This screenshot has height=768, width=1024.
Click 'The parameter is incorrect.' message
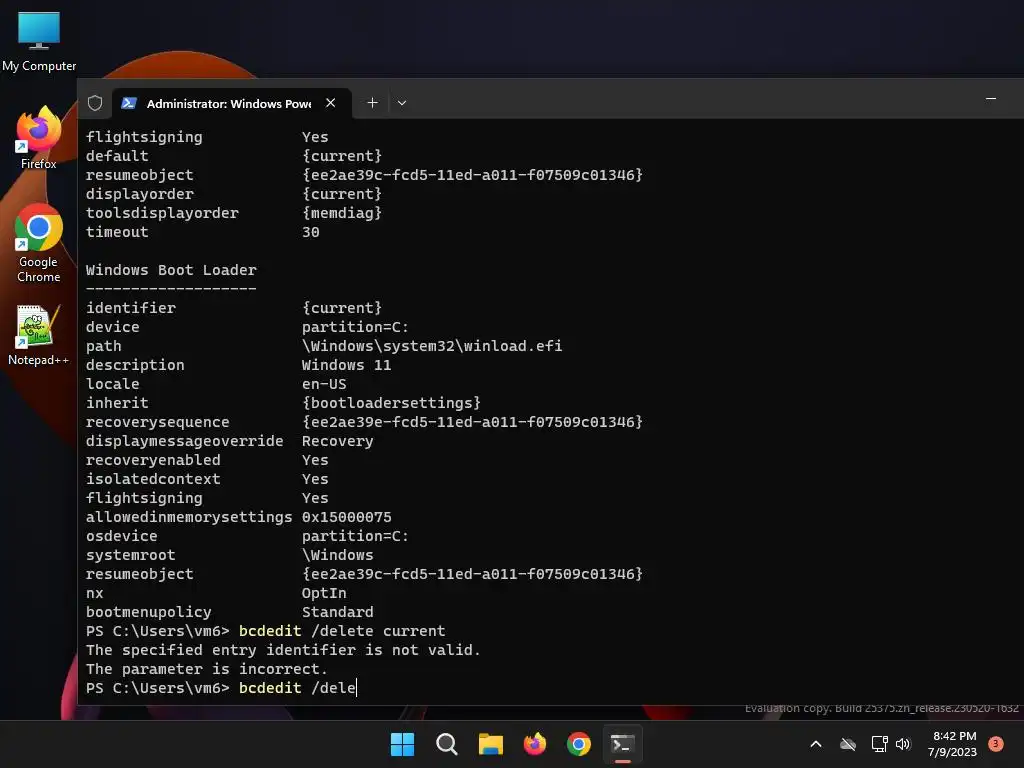point(206,668)
